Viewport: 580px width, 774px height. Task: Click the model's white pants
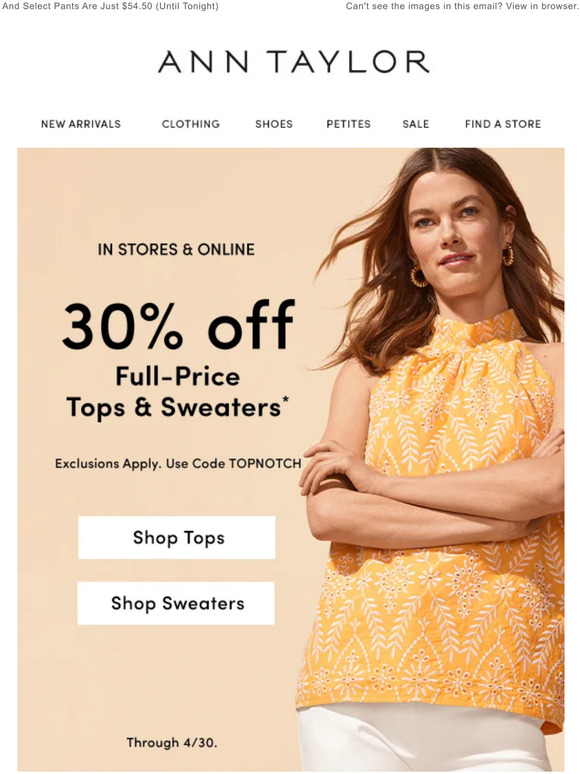(x=425, y=740)
